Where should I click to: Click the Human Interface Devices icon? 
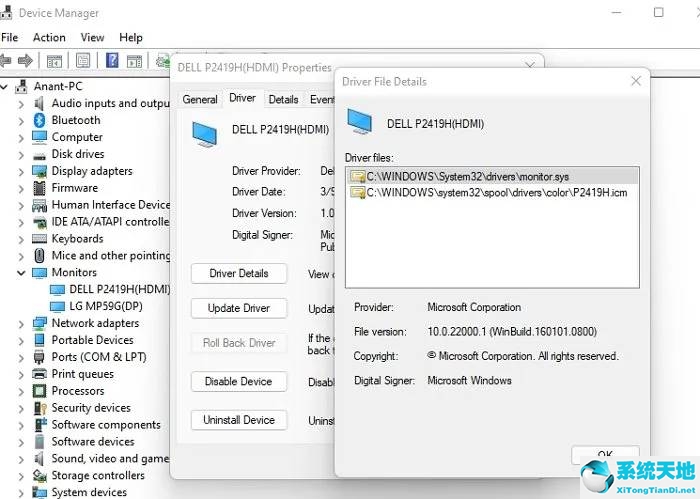(39, 205)
